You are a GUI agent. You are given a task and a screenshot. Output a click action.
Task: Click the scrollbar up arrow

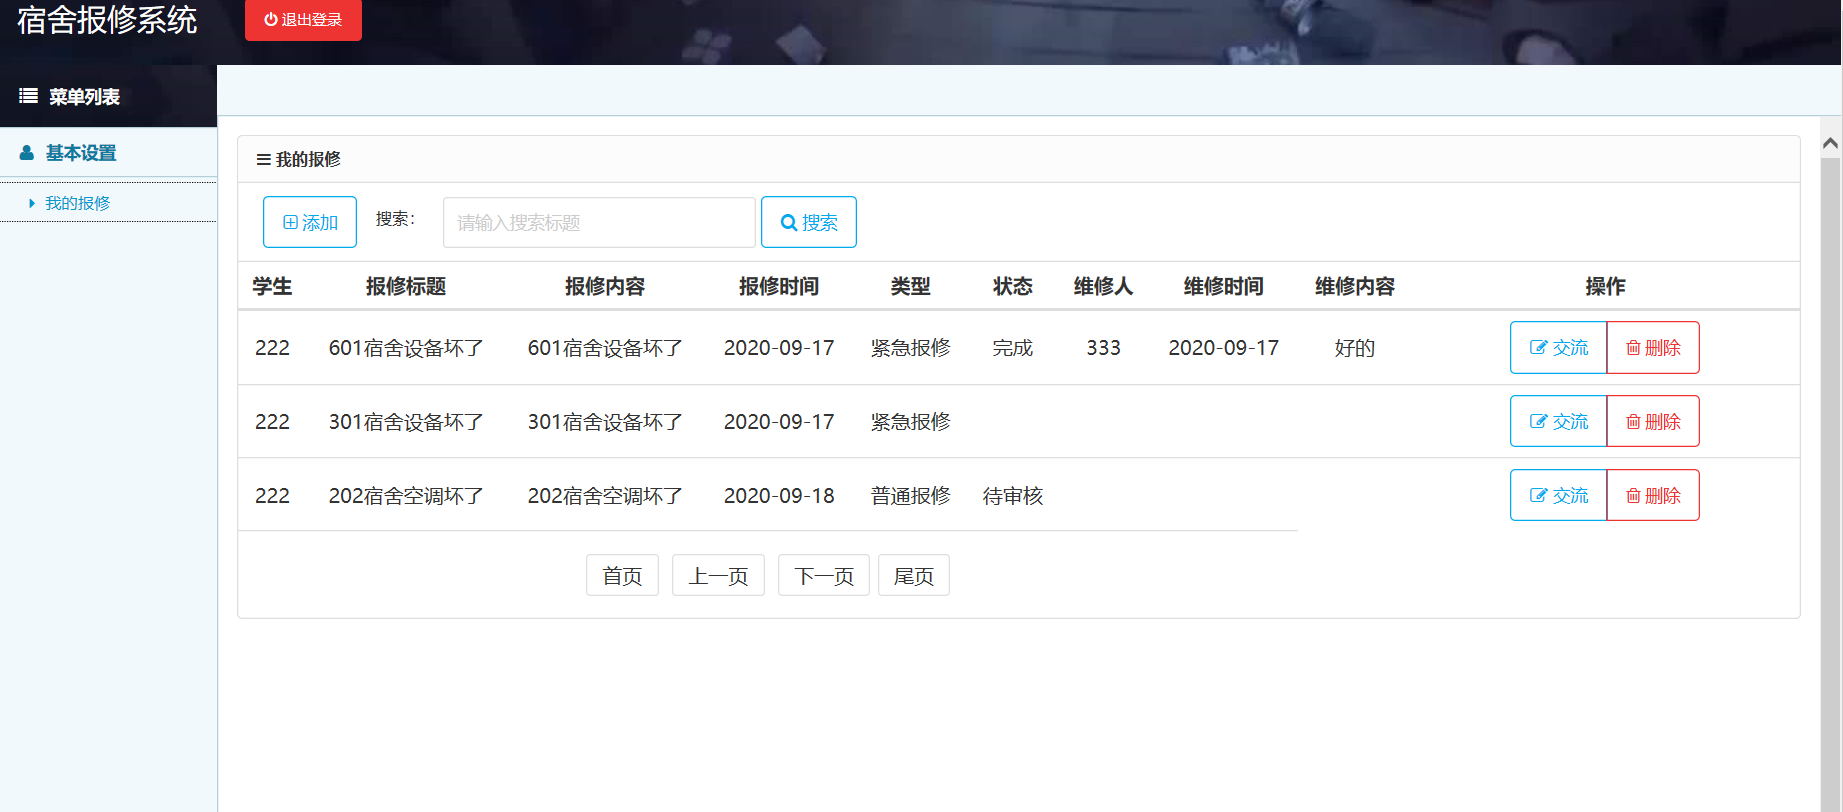point(1830,144)
